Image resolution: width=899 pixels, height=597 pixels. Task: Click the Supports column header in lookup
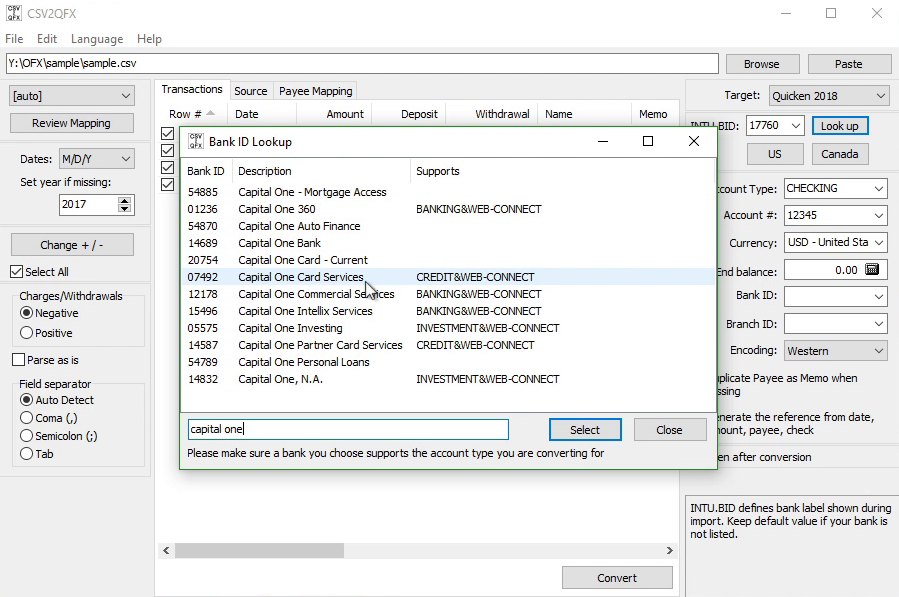click(562, 171)
